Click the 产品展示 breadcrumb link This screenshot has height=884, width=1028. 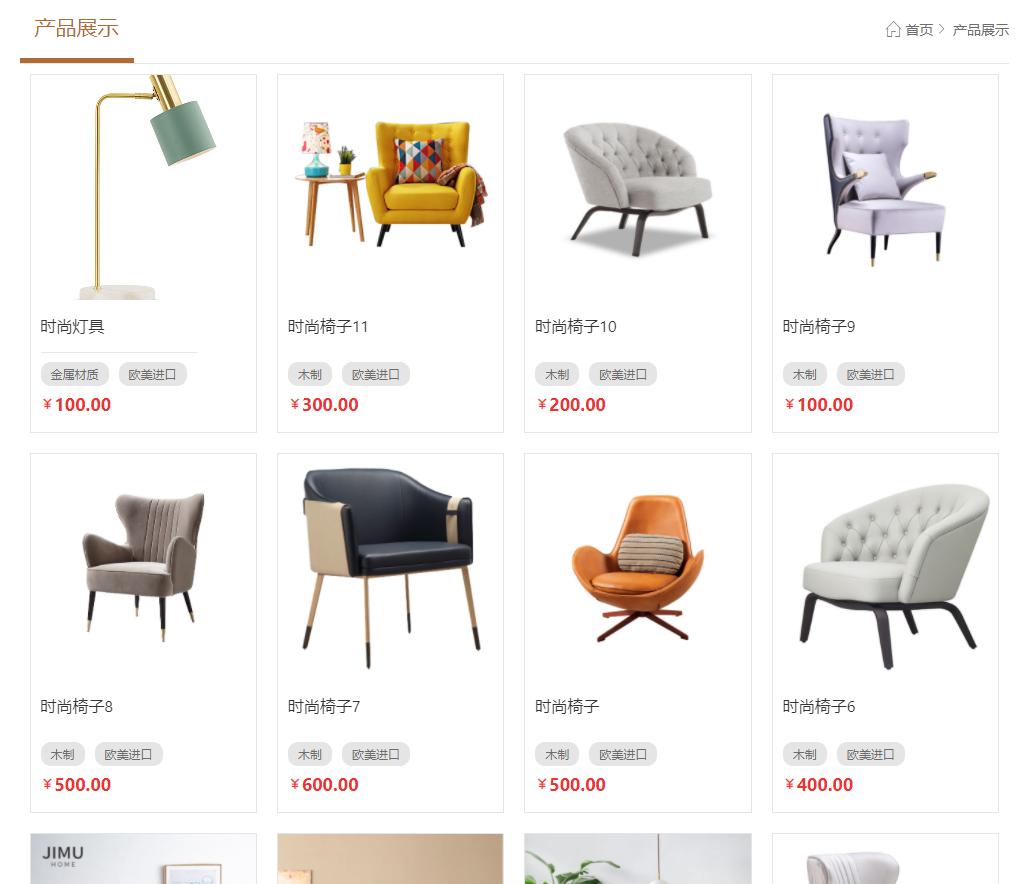[x=980, y=30]
